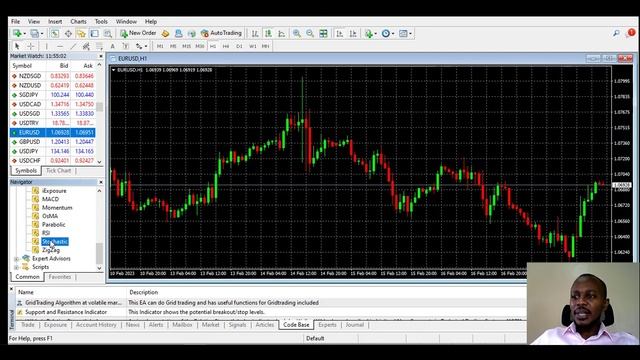Open the MetaEditor icon beside New Order
640x360 pixels.
[x=165, y=33]
